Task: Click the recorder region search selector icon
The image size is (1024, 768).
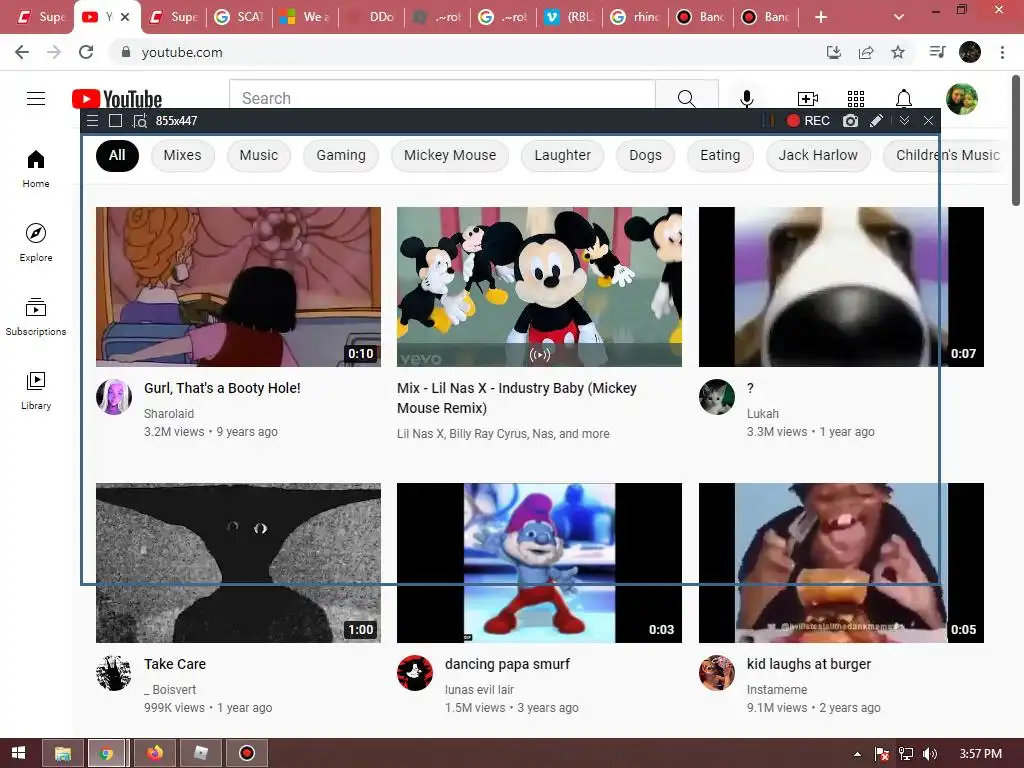Action: coord(140,121)
